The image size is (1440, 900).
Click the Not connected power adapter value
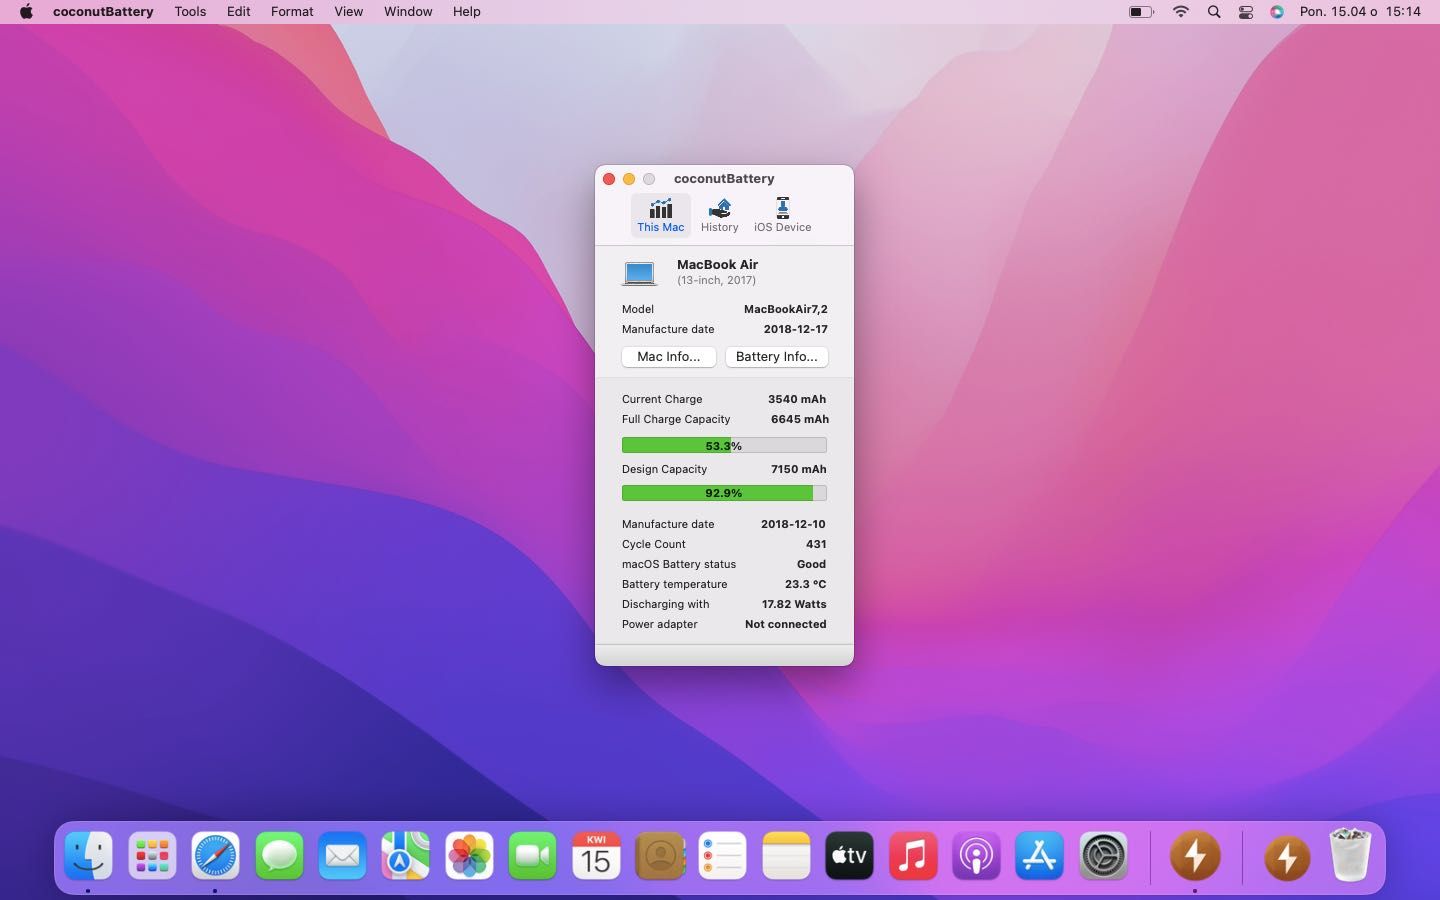click(x=785, y=624)
